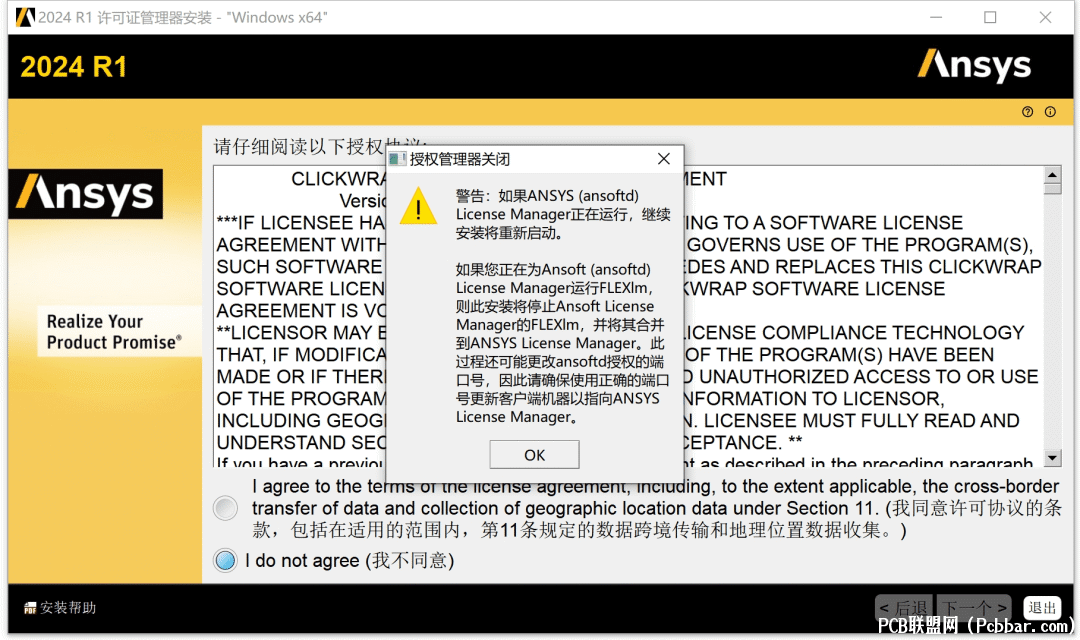Click the dialog paragraph starting with 如果您正在为Ansoft
The height and width of the screenshot is (640, 1080).
pyautogui.click(x=562, y=343)
